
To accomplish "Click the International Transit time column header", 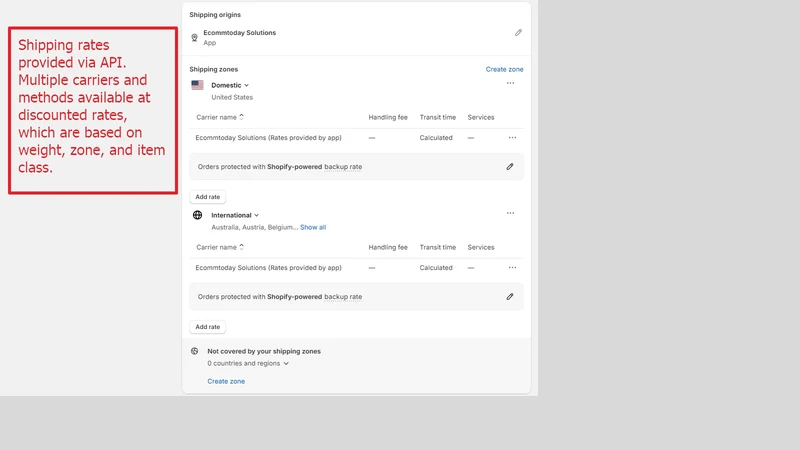I will (x=438, y=247).
